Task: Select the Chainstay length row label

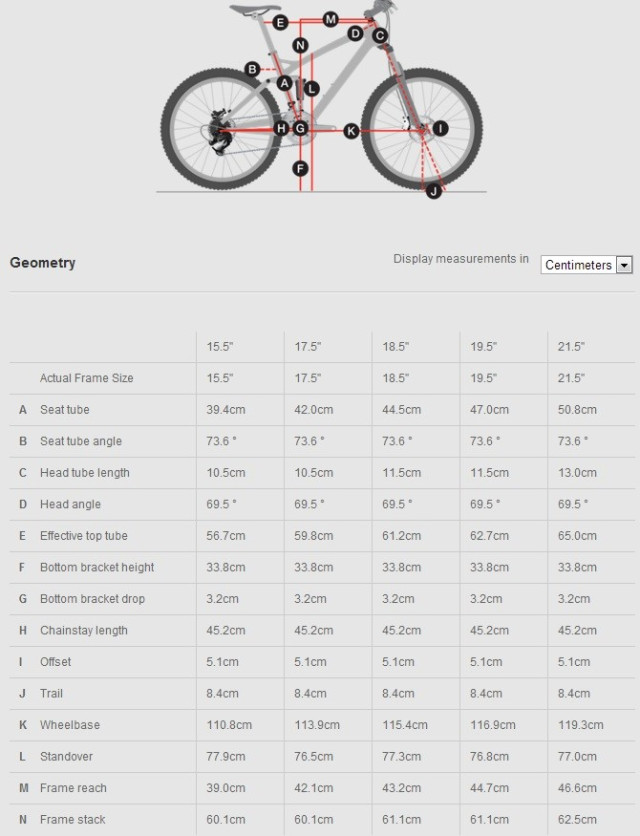Action: [84, 631]
